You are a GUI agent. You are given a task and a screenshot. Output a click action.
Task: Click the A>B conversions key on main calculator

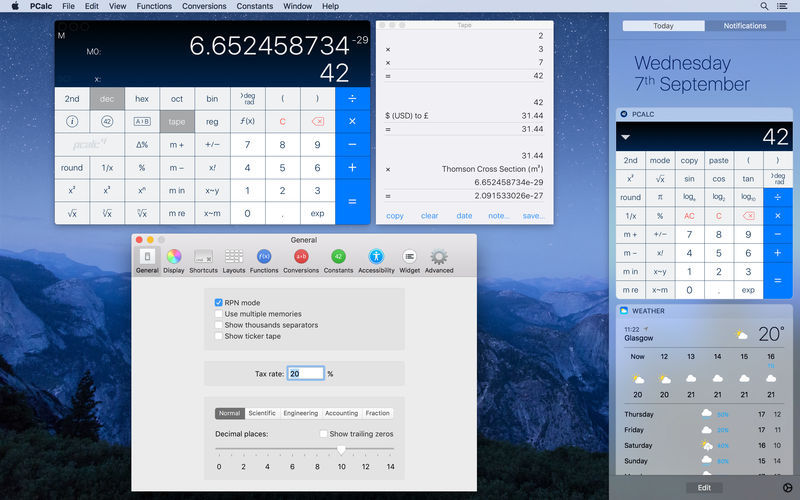142,121
